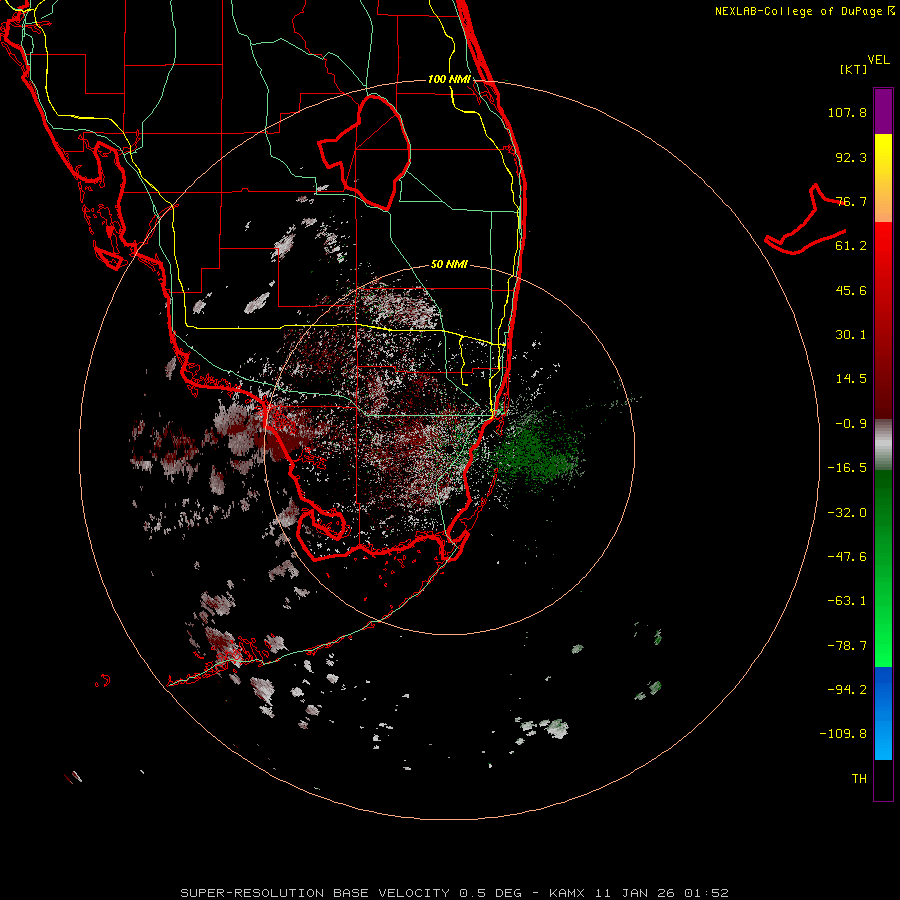This screenshot has width=900, height=900.
Task: Click the 50 NMI range ring label
Action: (x=449, y=265)
